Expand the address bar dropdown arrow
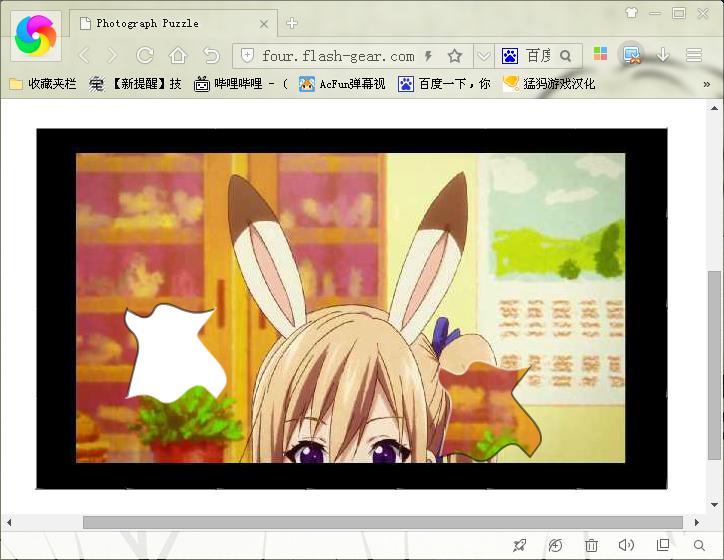Image resolution: width=724 pixels, height=560 pixels. pos(483,56)
